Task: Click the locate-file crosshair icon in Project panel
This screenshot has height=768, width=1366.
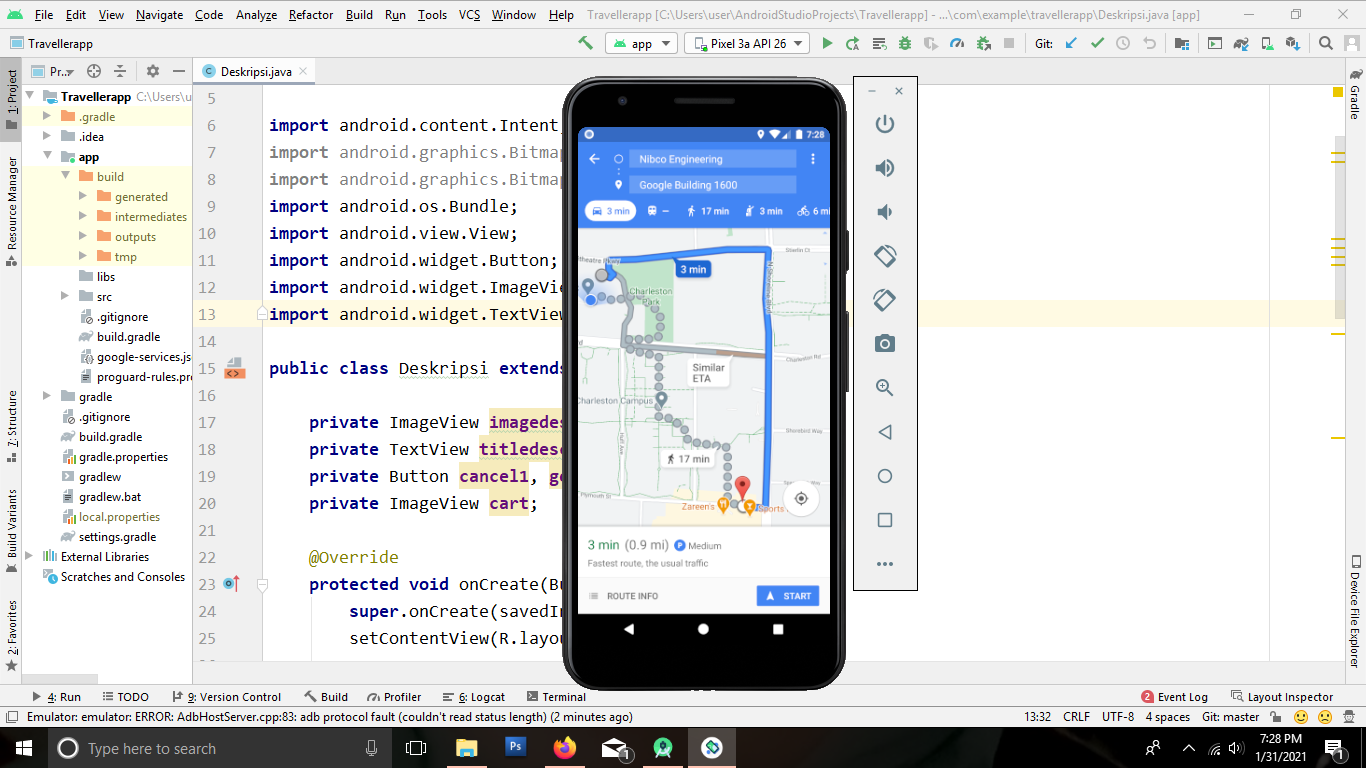Action: click(94, 71)
